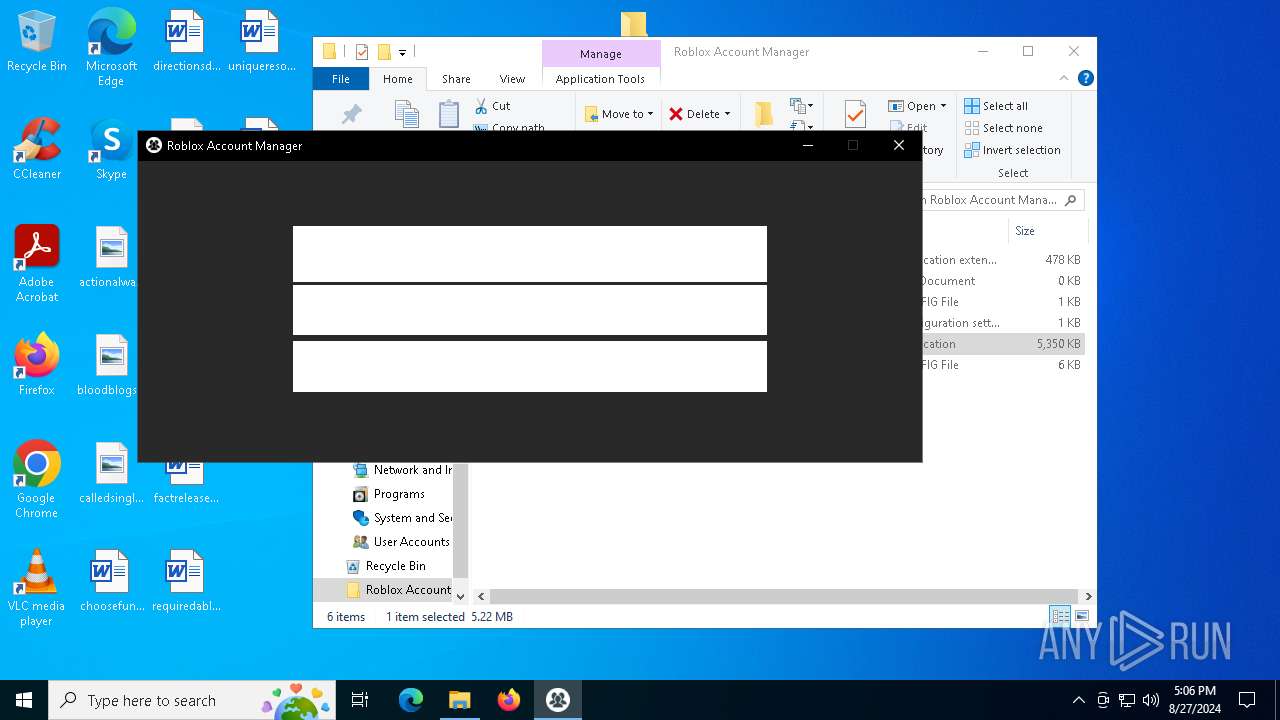1280x720 pixels.
Task: Open Adobe Acrobat desktop shortcut
Action: (37, 263)
